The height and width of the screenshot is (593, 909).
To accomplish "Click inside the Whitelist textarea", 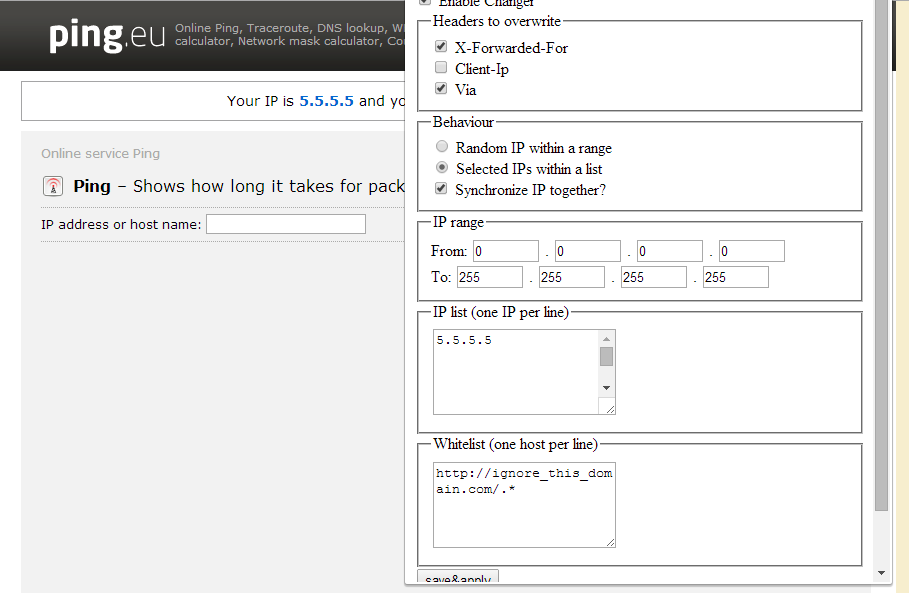I will click(x=524, y=505).
